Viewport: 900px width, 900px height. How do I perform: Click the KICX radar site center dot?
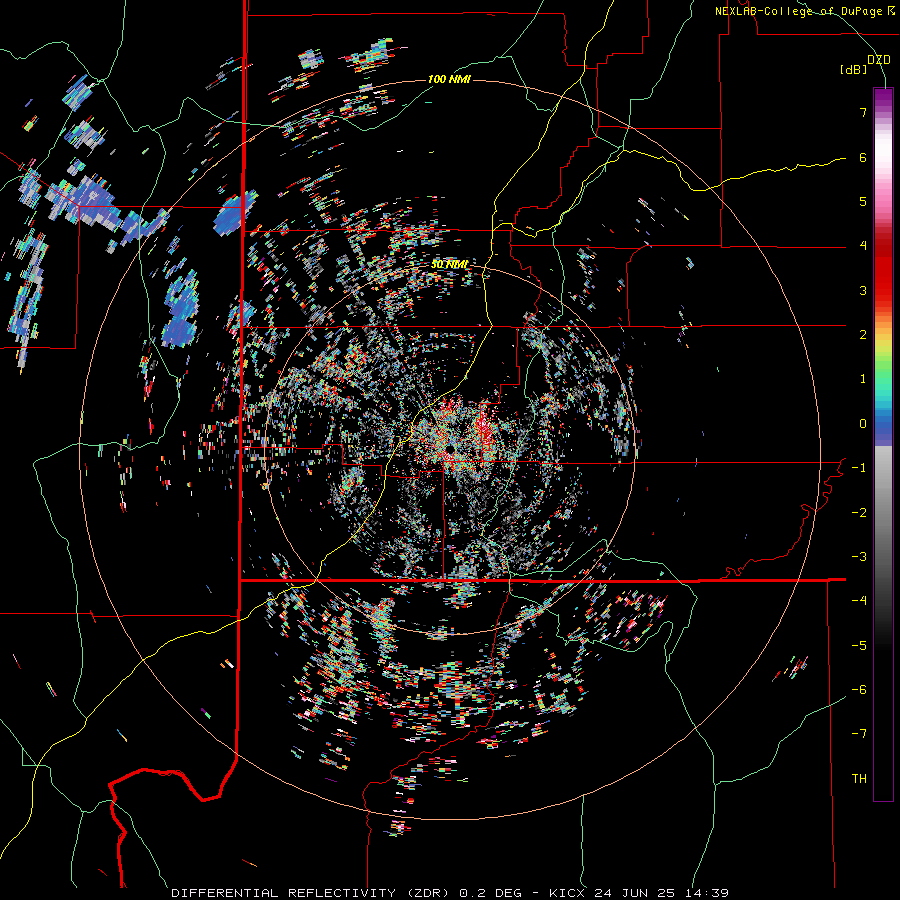pos(449,447)
